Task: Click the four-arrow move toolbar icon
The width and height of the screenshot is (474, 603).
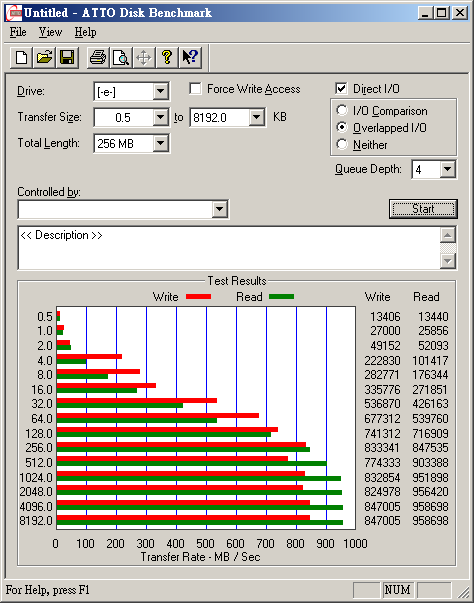Action: pos(144,58)
